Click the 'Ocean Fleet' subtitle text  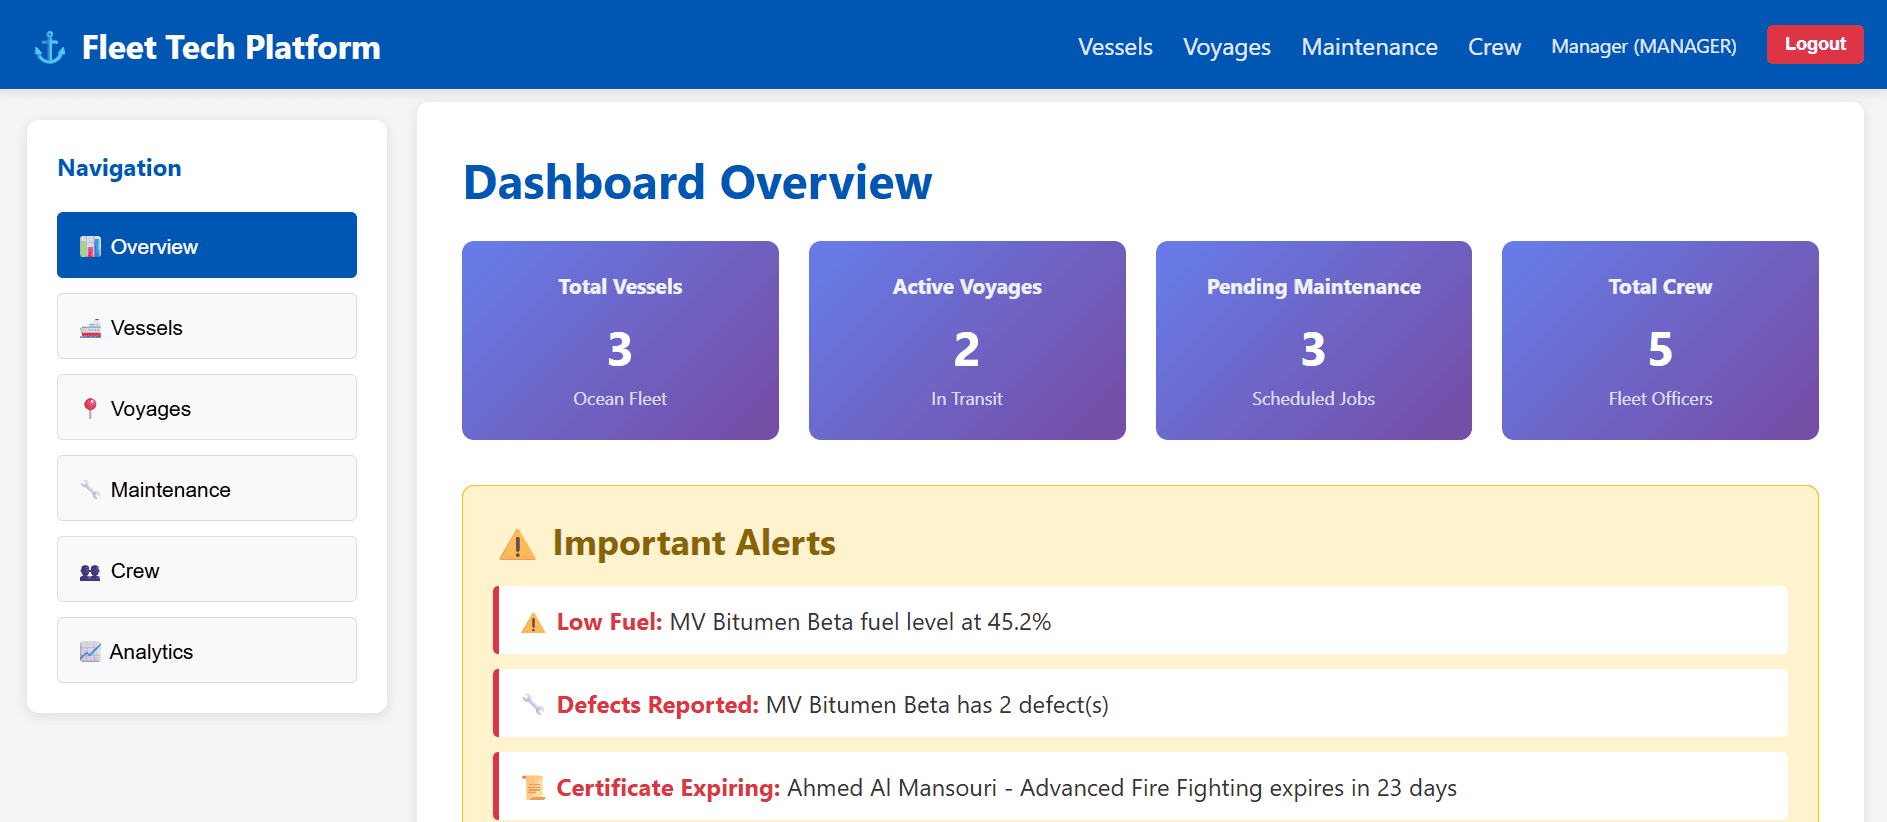(x=620, y=399)
